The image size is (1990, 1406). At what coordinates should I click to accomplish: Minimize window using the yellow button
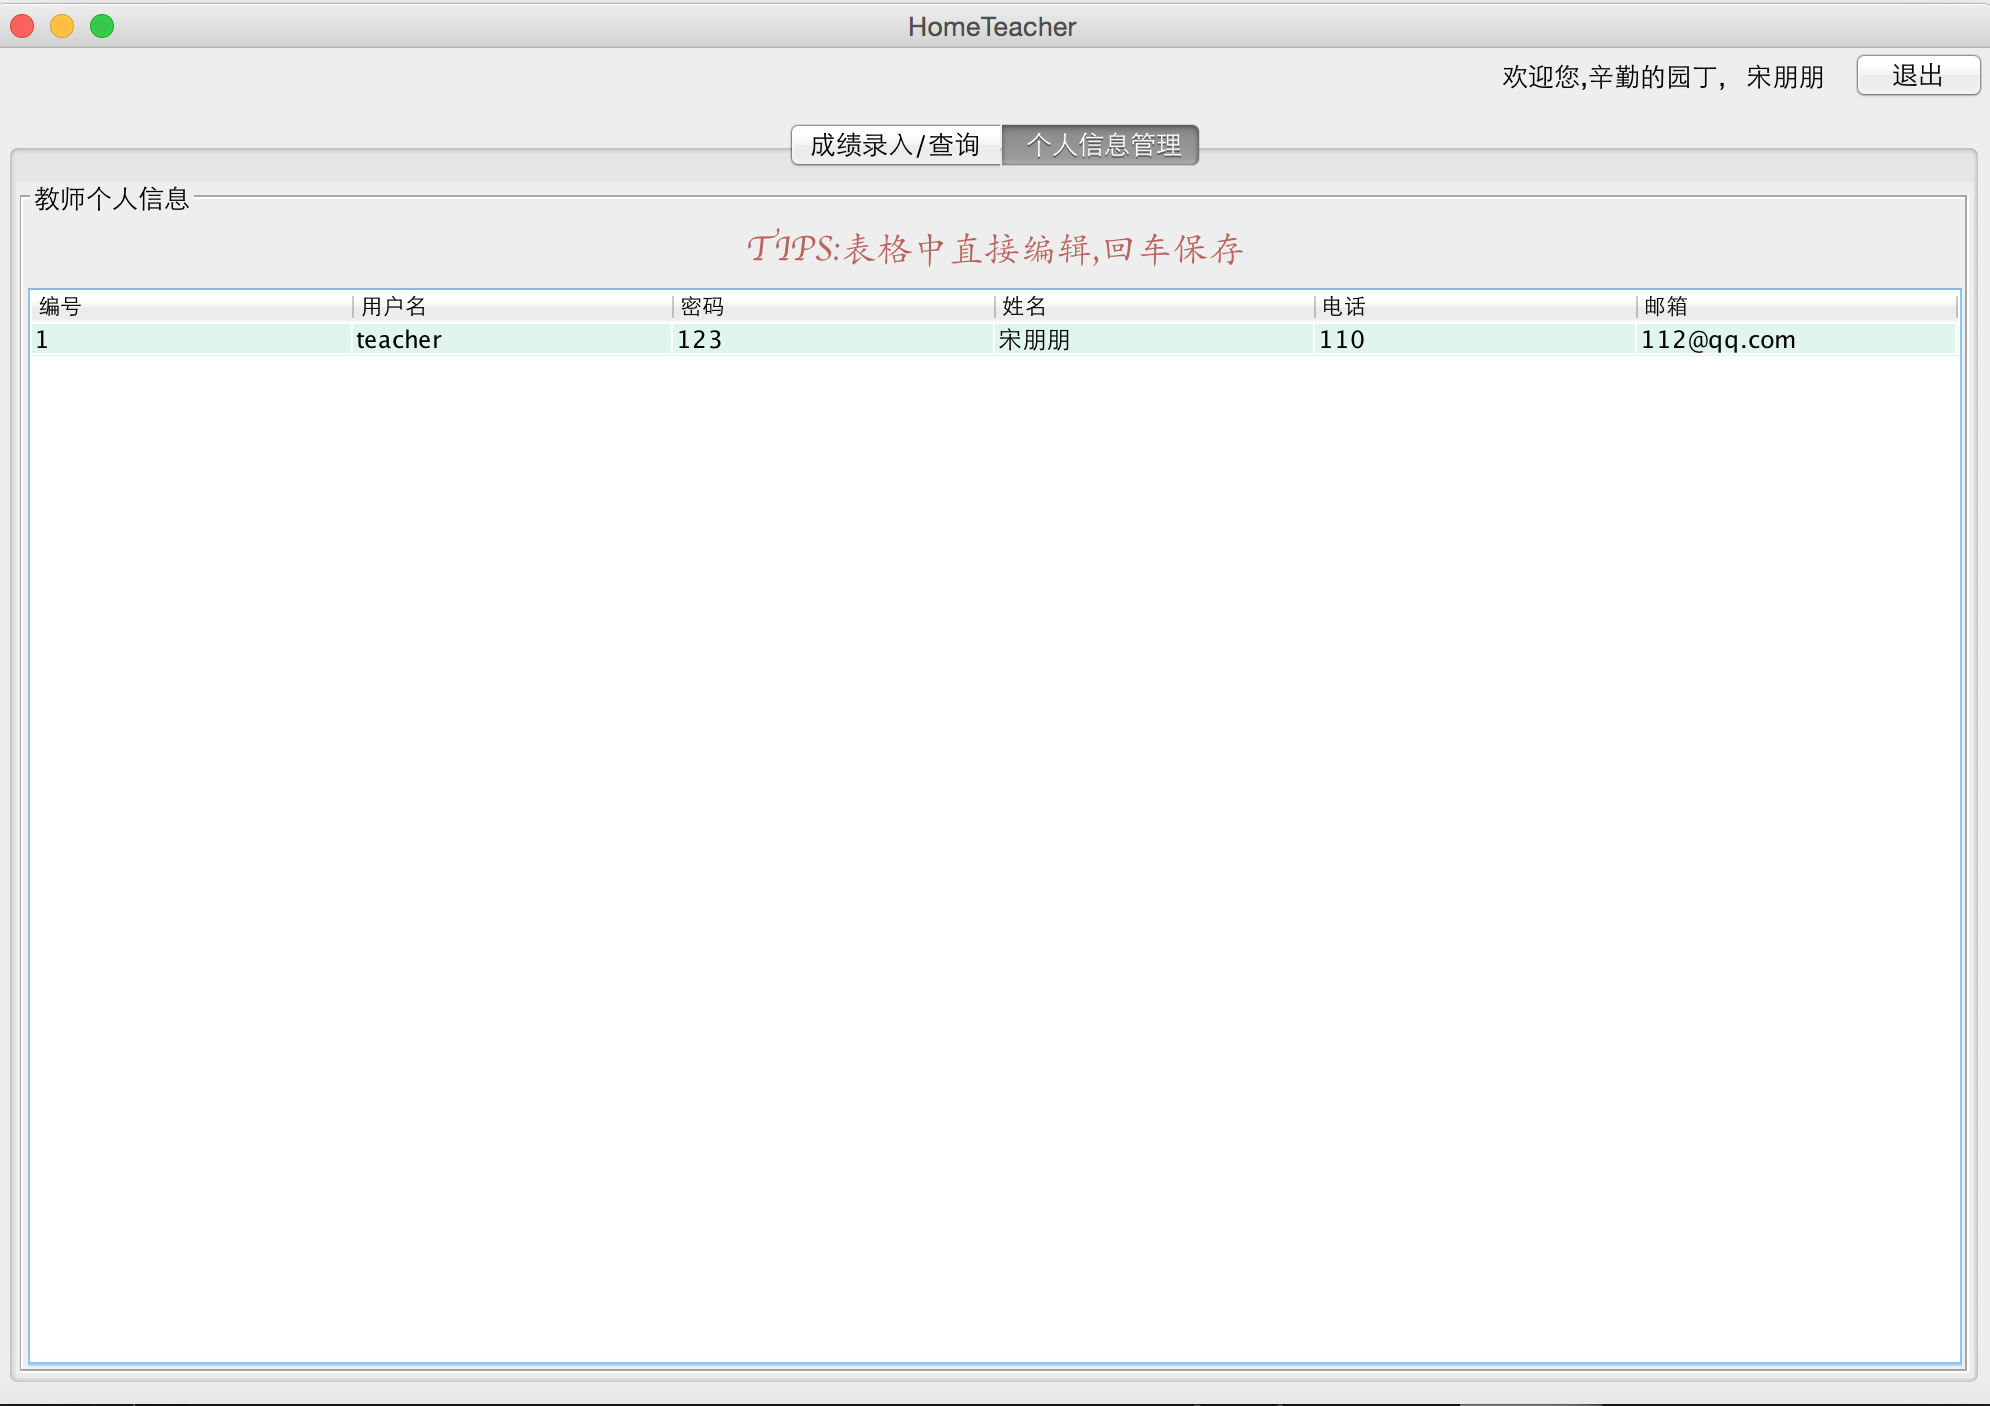[x=62, y=26]
